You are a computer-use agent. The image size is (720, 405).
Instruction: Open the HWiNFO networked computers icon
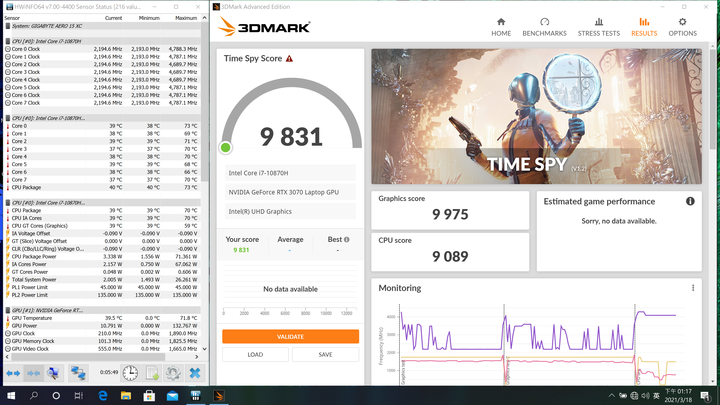point(78,373)
